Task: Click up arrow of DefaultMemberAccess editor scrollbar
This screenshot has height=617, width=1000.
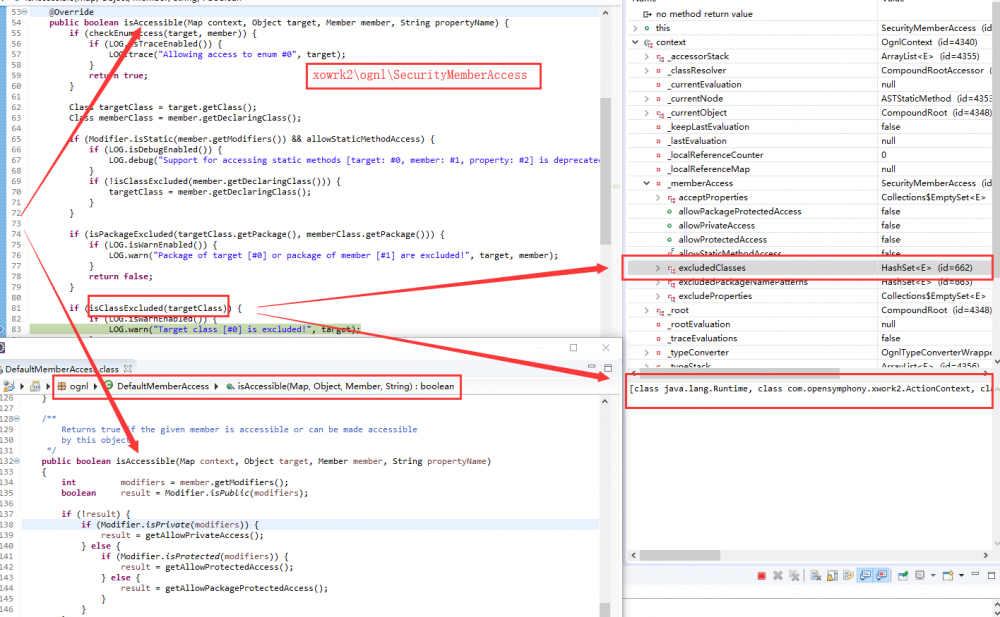Action: pyautogui.click(x=605, y=401)
